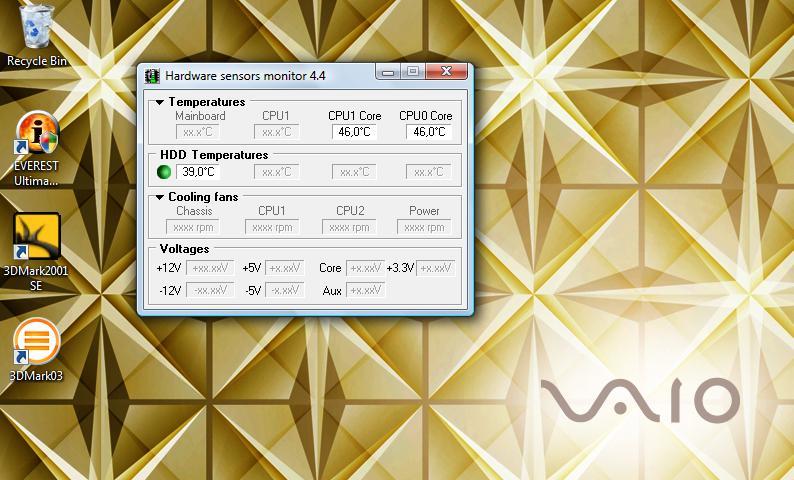This screenshot has height=480, width=794.
Task: Collapse the Temperatures section triangle
Action: pos(160,102)
